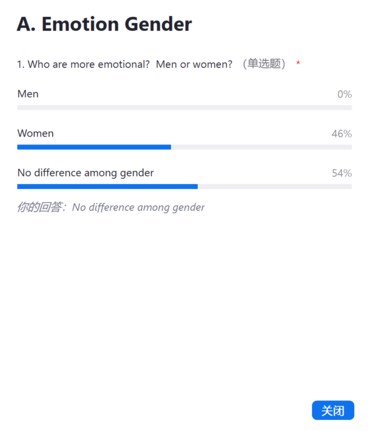Image resolution: width=372 pixels, height=431 pixels.
Task: Select the 'No difference among gender' option label
Action: point(86,173)
